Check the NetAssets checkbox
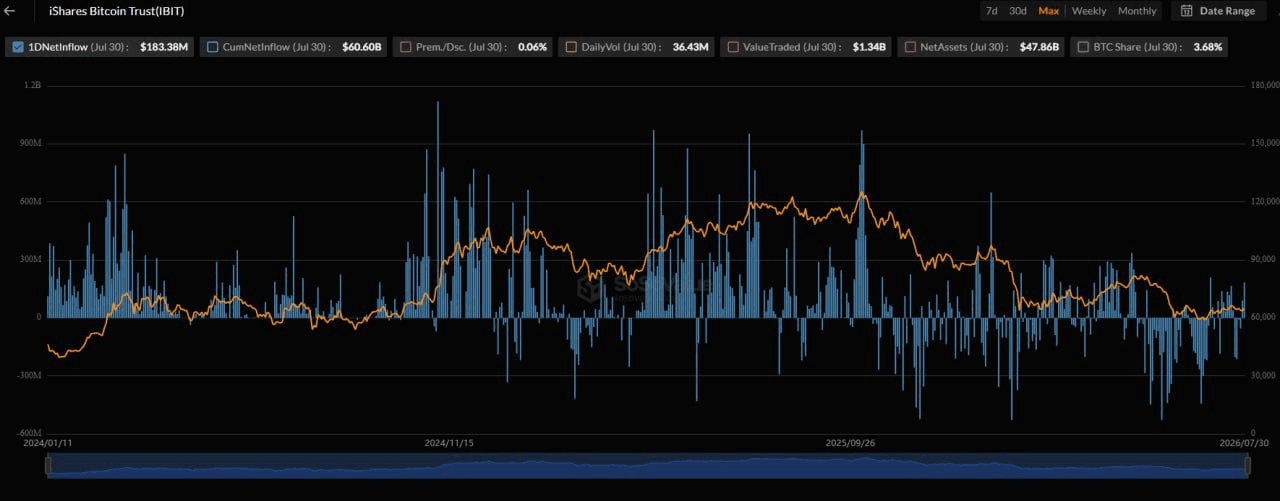This screenshot has width=1280, height=501. pos(911,46)
